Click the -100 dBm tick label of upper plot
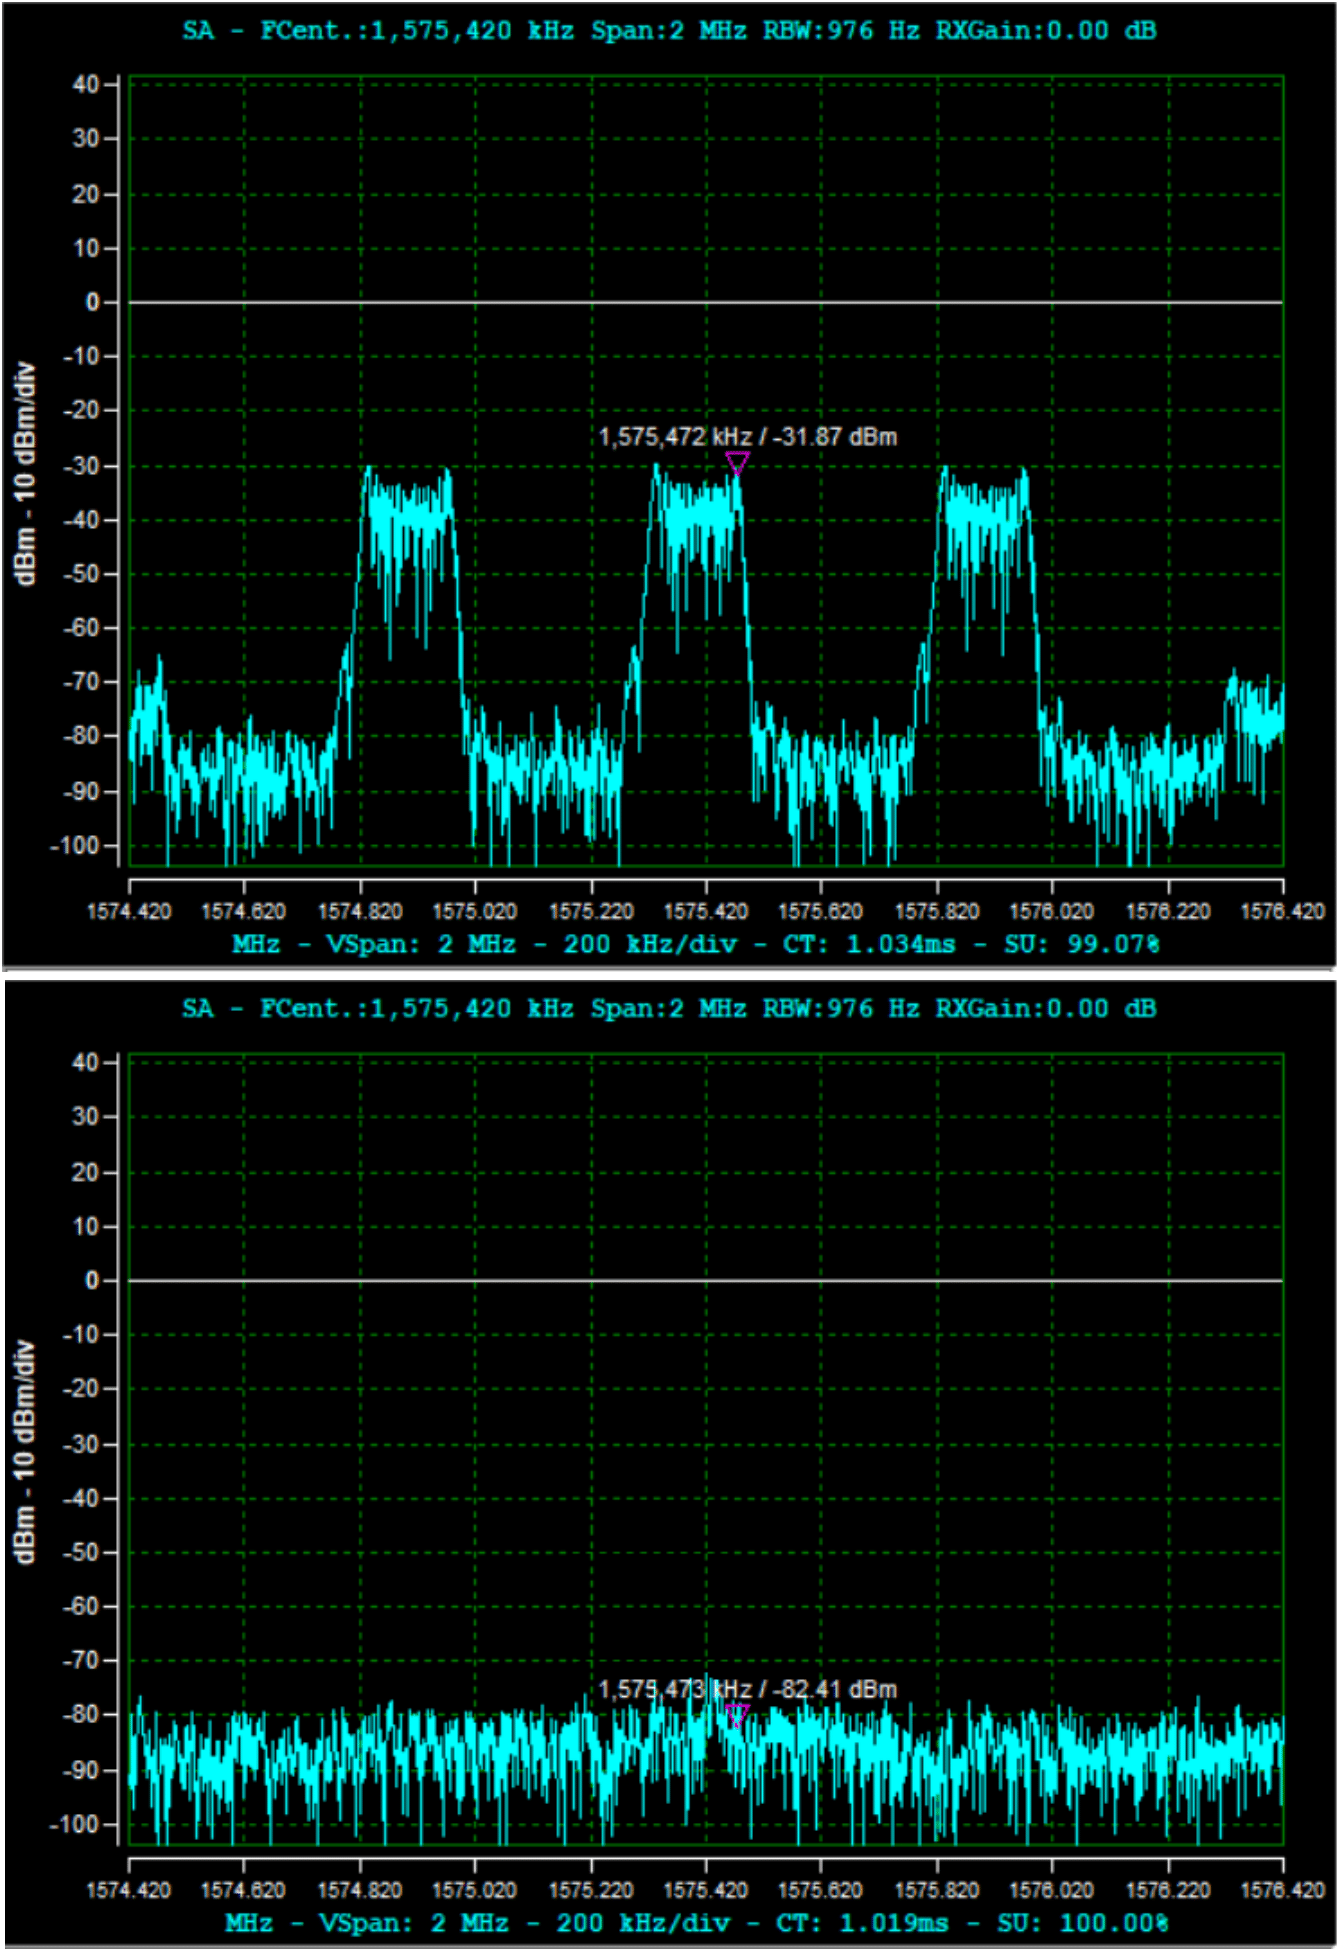The height and width of the screenshot is (1949, 1337). tap(75, 845)
